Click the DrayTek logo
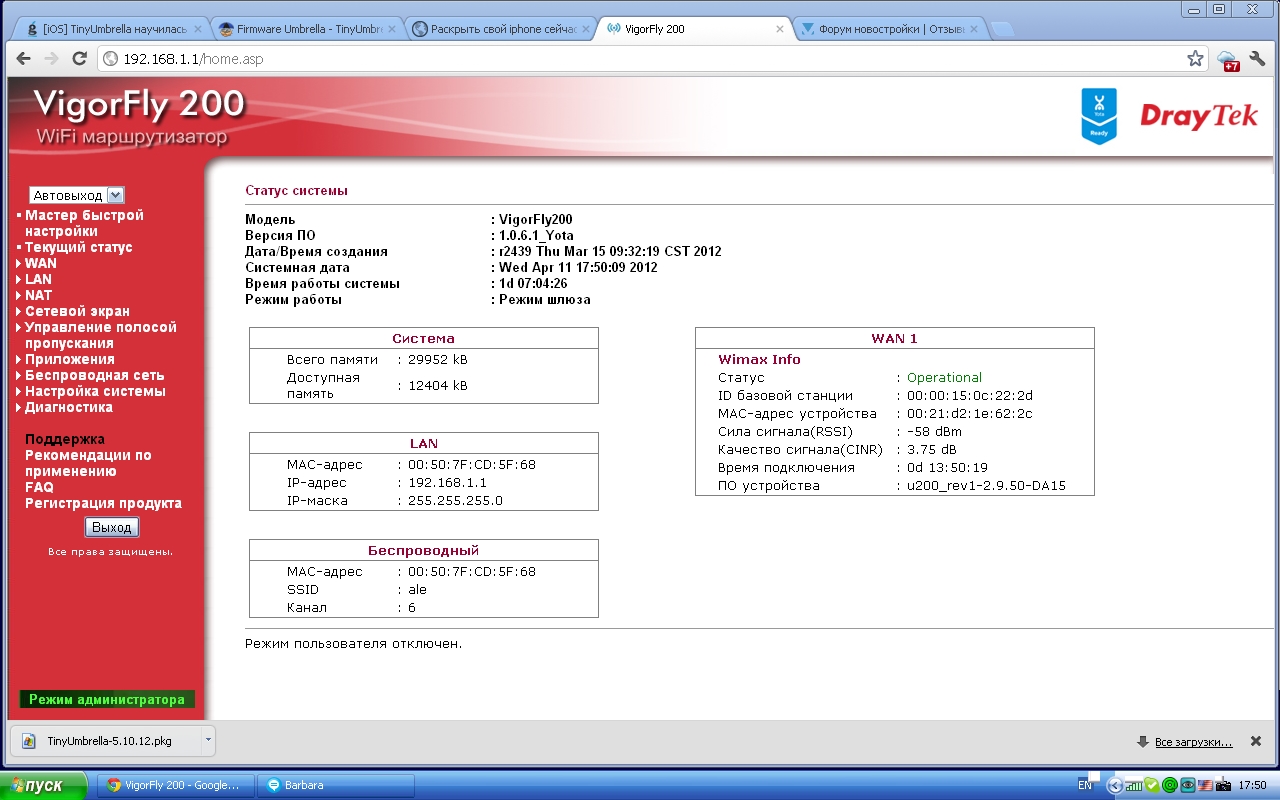1280x800 pixels. coord(1199,116)
